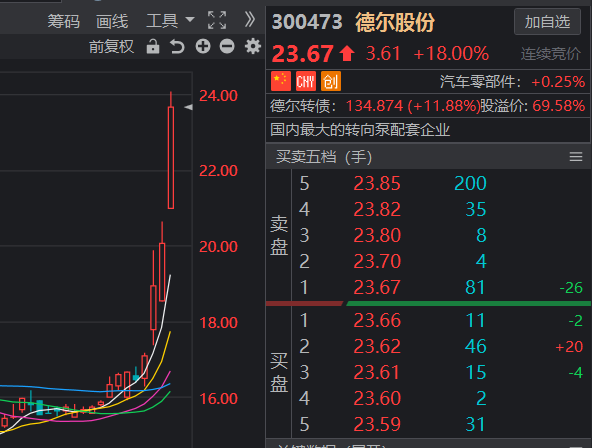592x448 pixels.
Task: Add stock with 加自选 button
Action: [547, 22]
